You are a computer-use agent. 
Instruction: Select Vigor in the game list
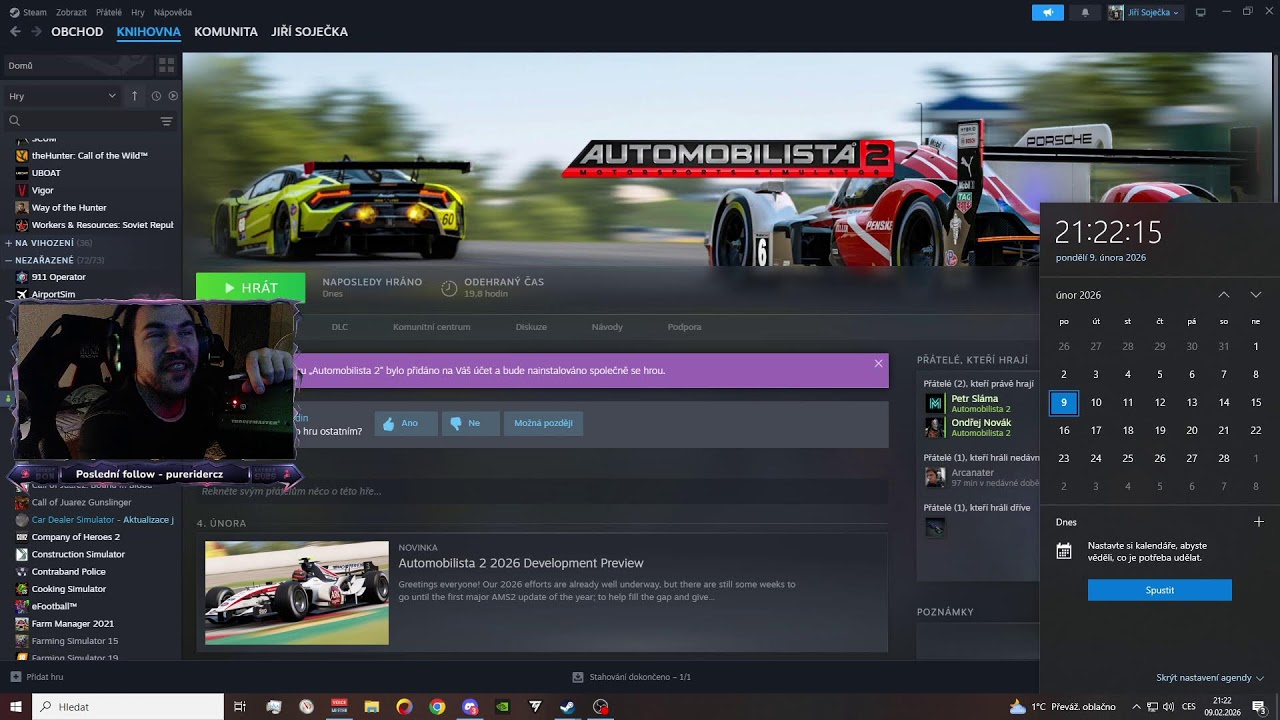click(43, 190)
